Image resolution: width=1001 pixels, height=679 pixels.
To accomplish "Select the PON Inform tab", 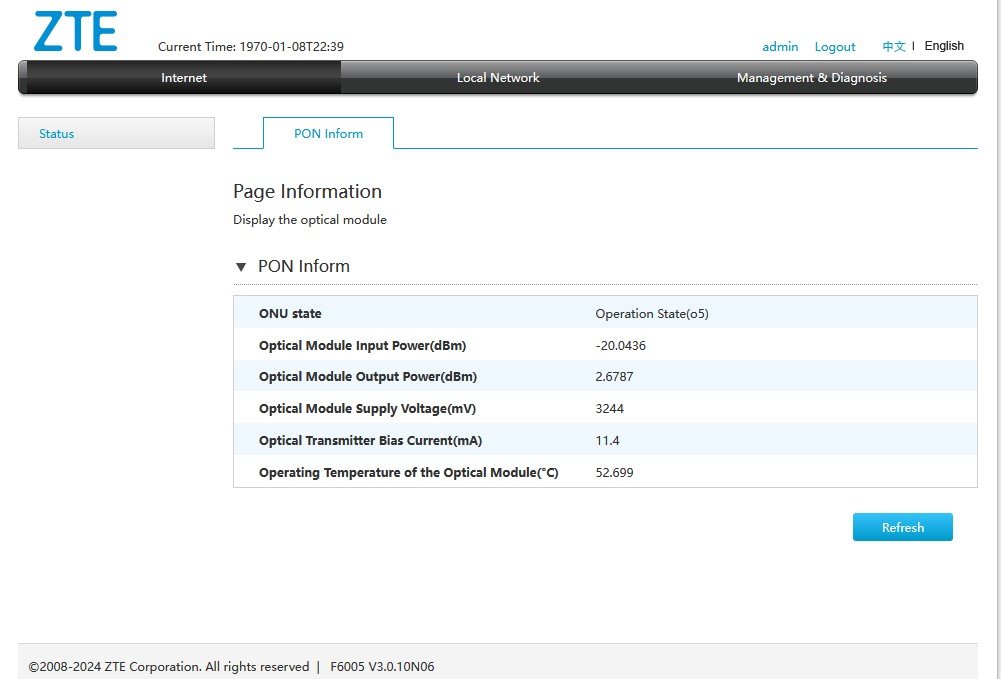I will click(328, 134).
